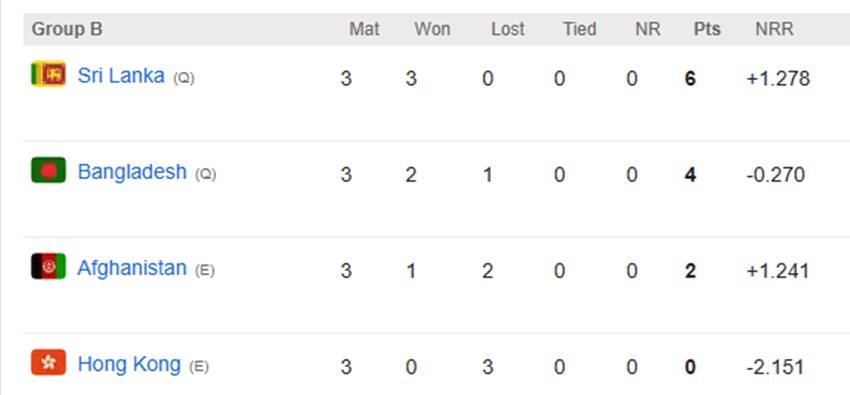
Task: Click the Pts column header
Action: pos(707,29)
